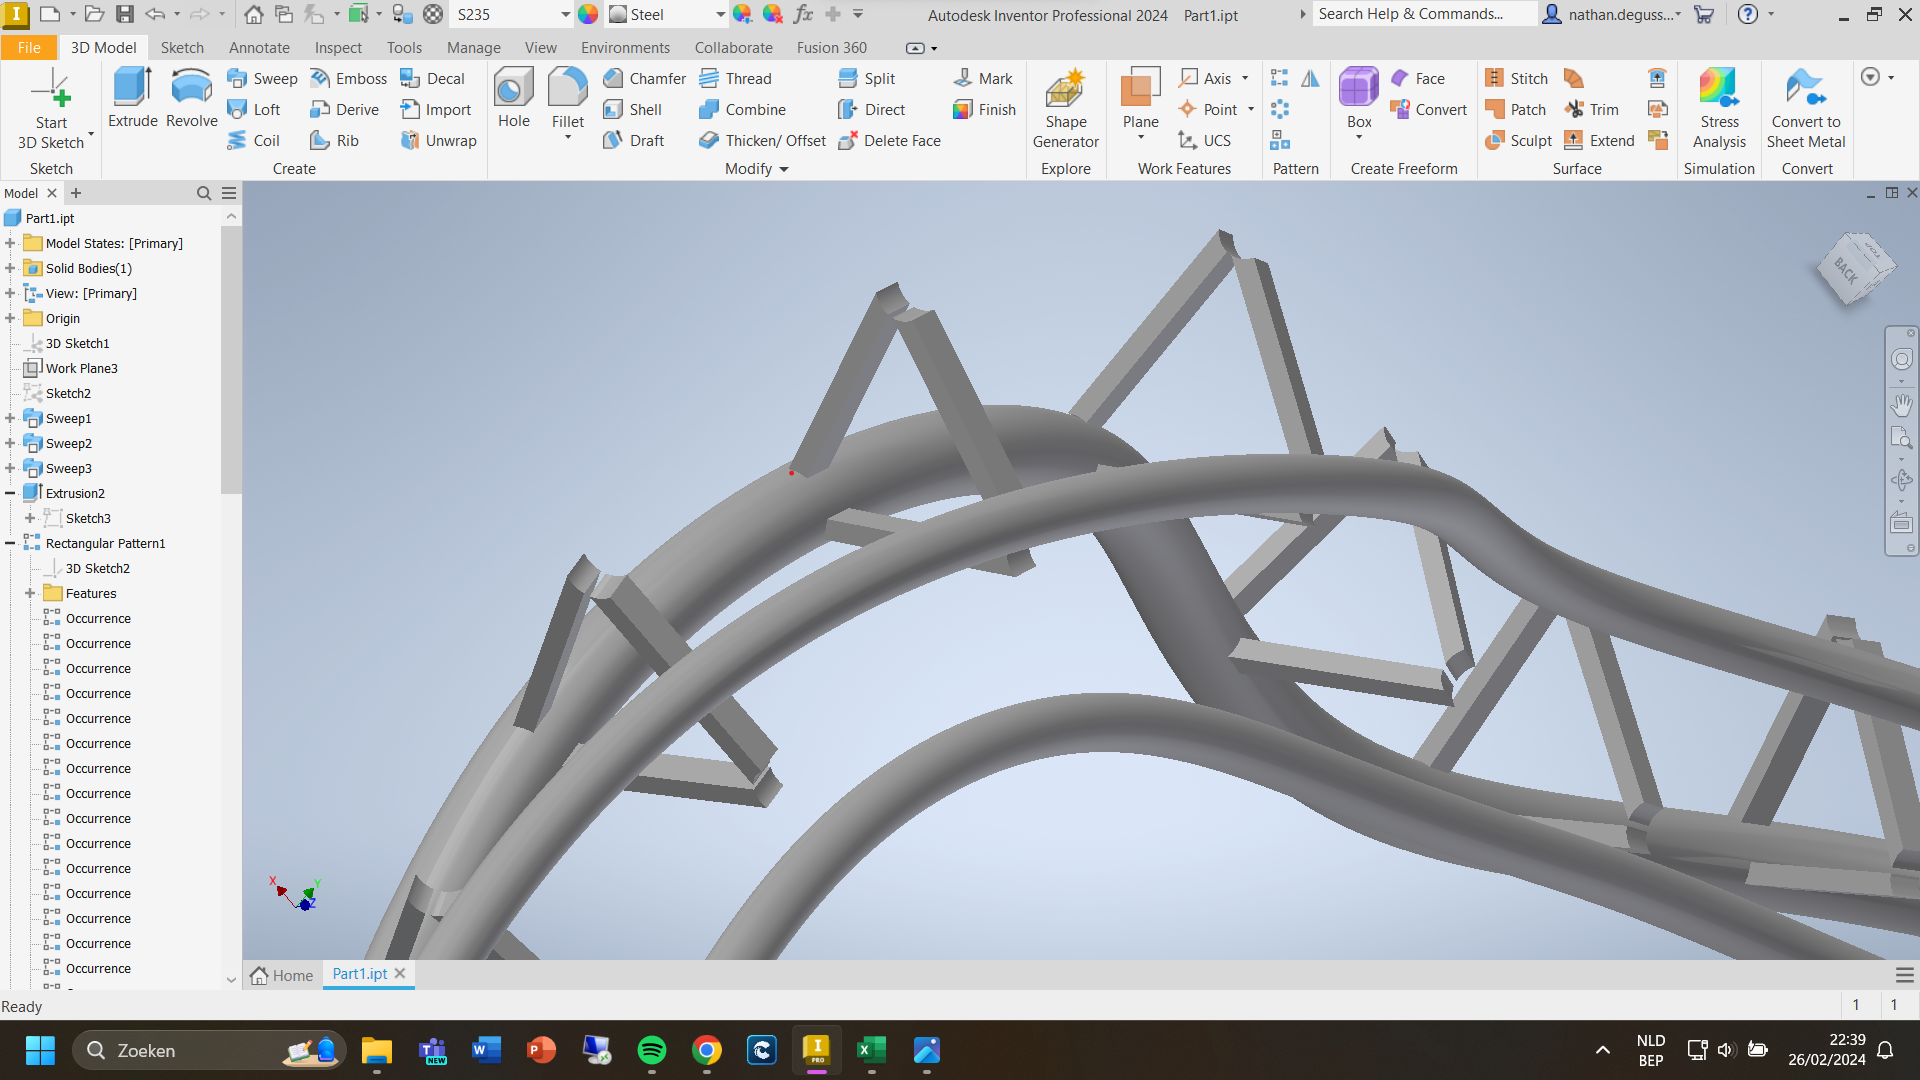
Task: Open the File menu
Action: tap(29, 48)
